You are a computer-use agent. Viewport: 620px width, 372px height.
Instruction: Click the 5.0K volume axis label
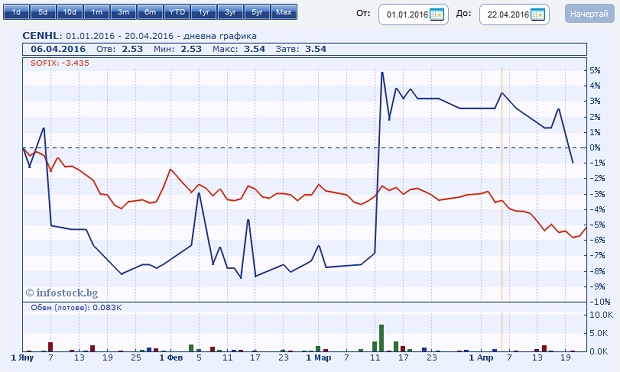pyautogui.click(x=599, y=333)
